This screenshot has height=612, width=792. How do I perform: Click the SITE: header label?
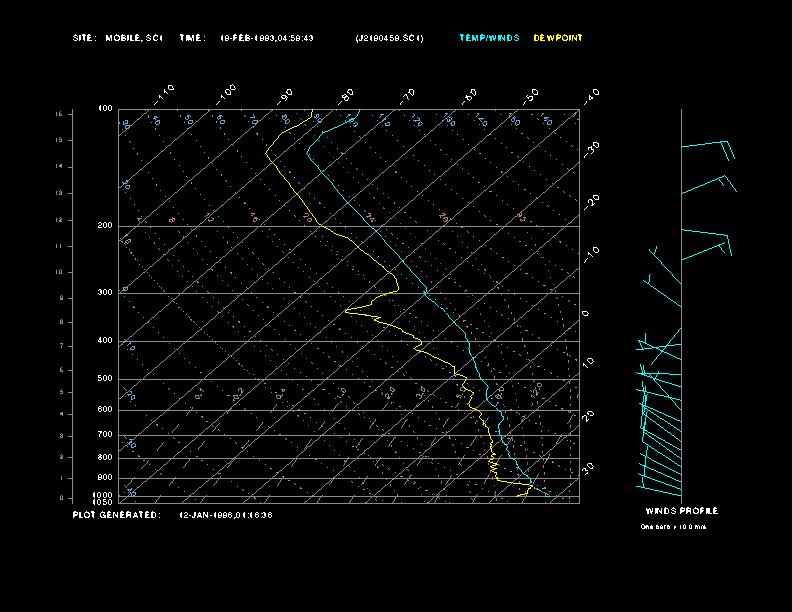click(84, 38)
